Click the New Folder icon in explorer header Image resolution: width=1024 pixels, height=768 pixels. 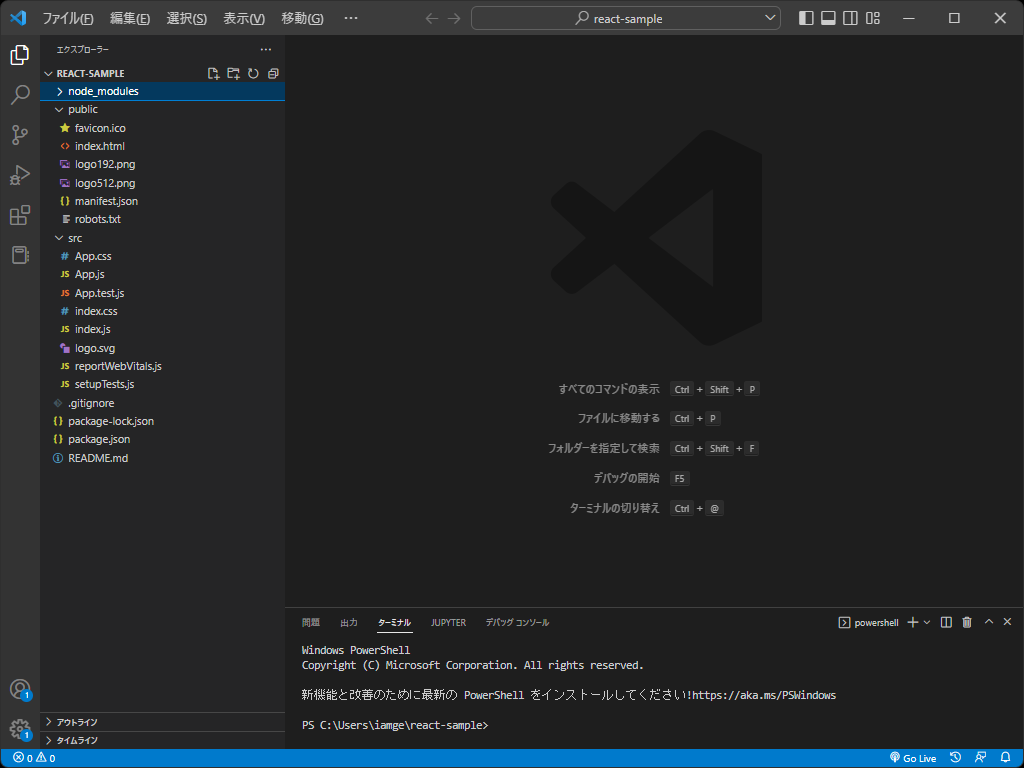[x=233, y=73]
